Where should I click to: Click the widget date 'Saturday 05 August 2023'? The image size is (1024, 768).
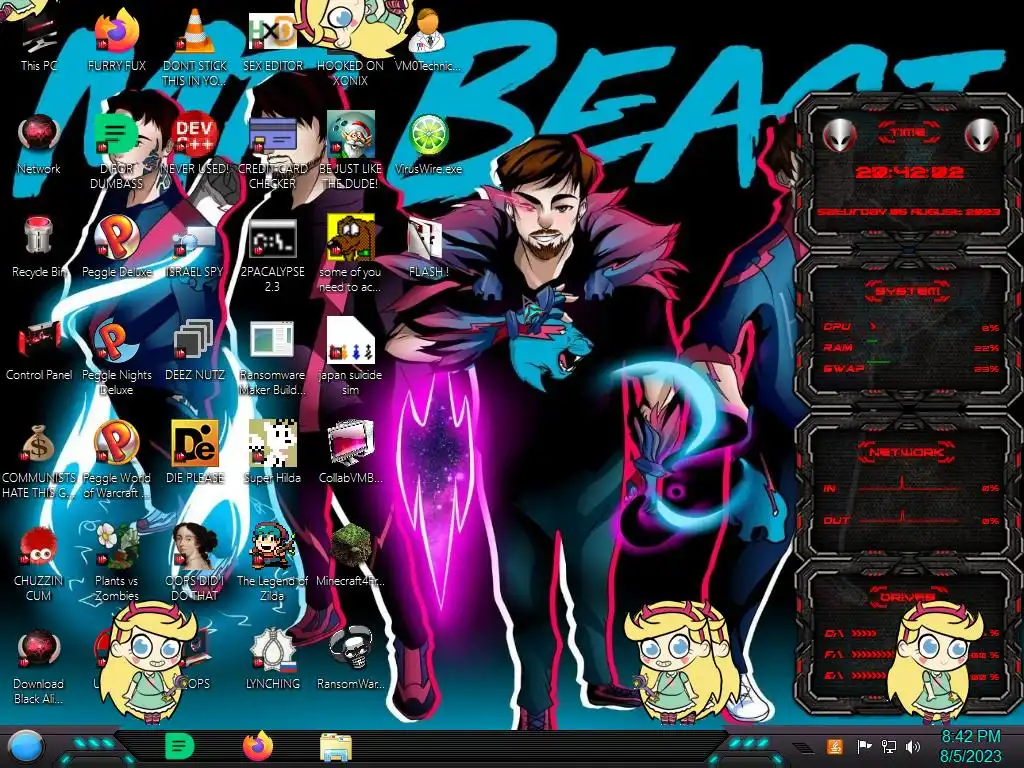point(908,212)
